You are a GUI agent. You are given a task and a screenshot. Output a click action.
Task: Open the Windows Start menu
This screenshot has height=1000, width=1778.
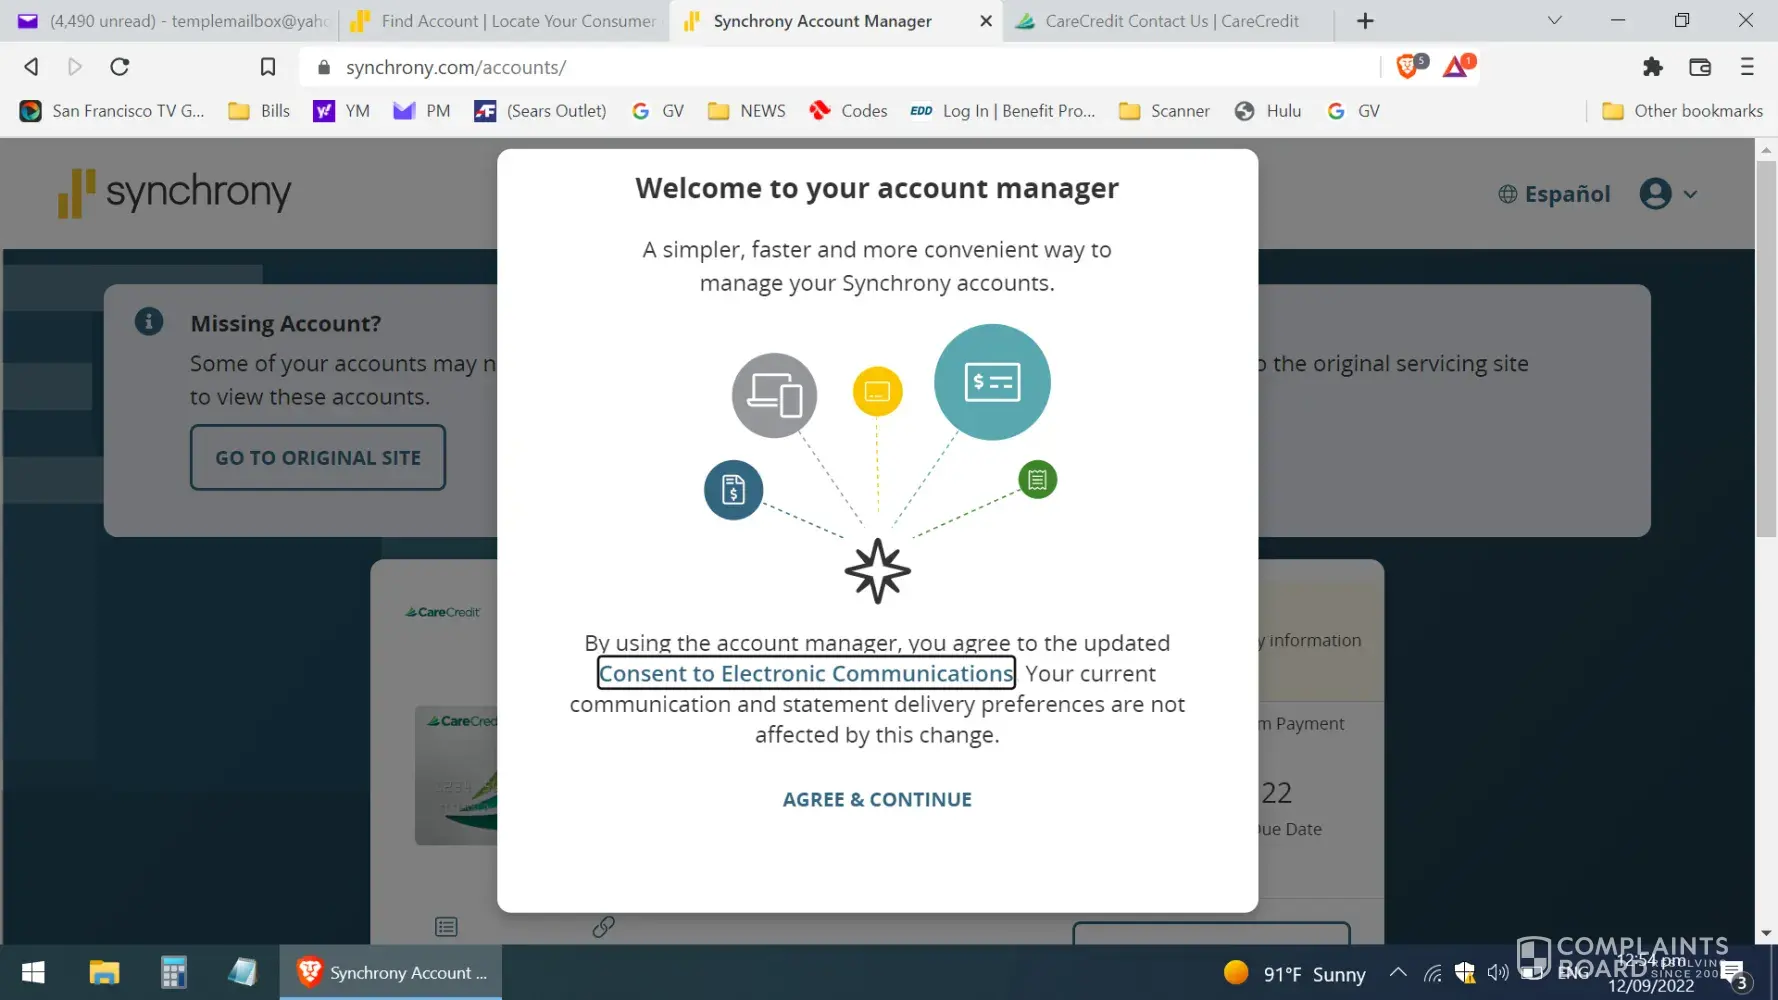33,973
